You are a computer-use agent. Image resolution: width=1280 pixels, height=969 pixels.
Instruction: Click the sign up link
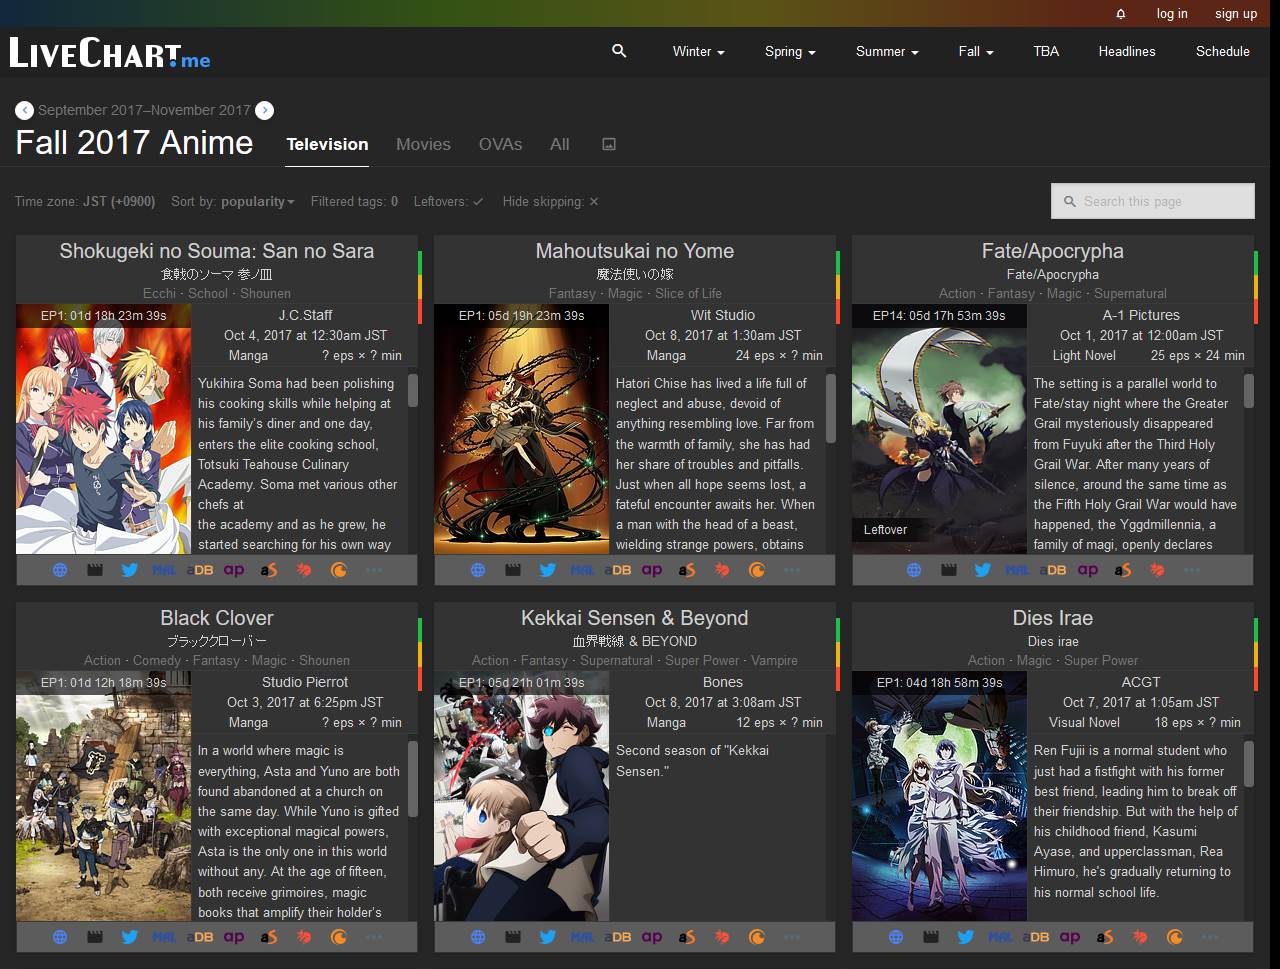1236,14
